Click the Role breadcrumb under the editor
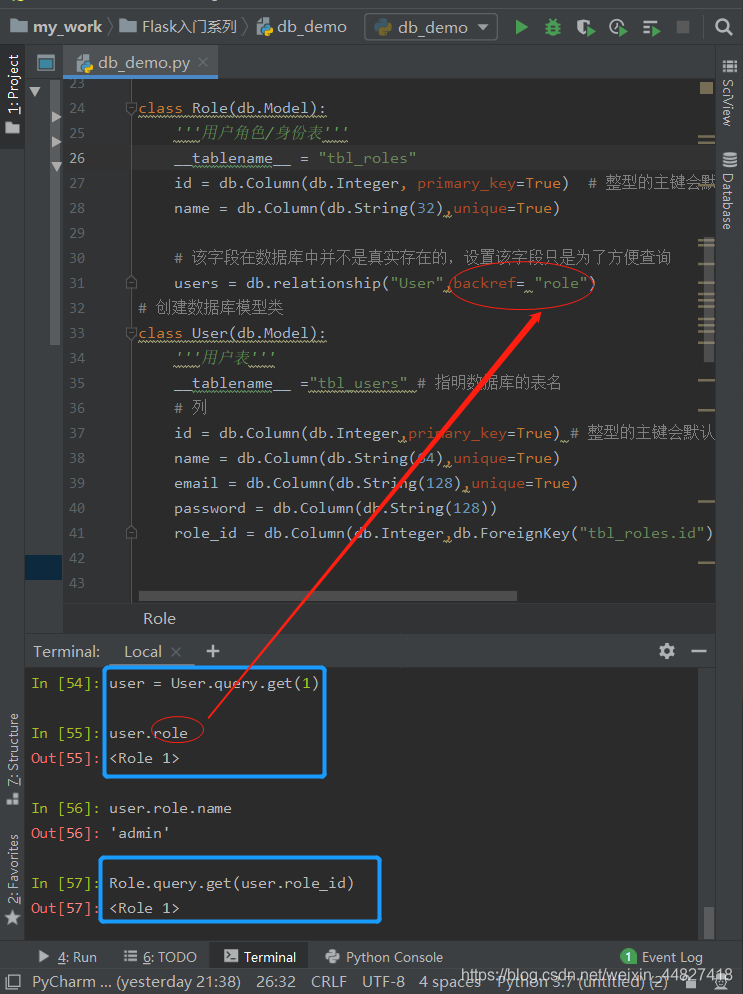The image size is (743, 994). coord(160,619)
